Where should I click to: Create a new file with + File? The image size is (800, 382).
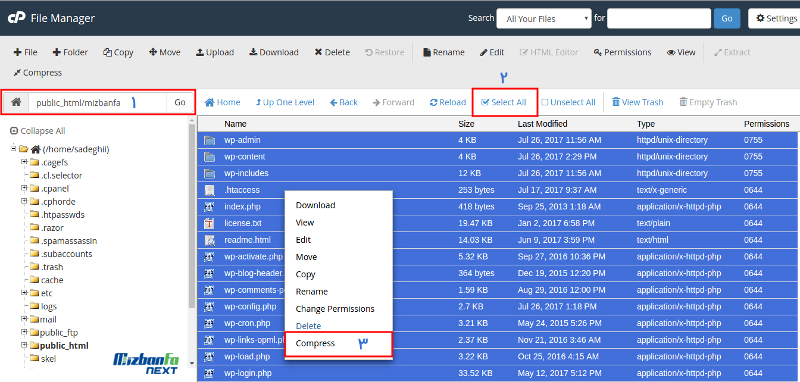25,52
